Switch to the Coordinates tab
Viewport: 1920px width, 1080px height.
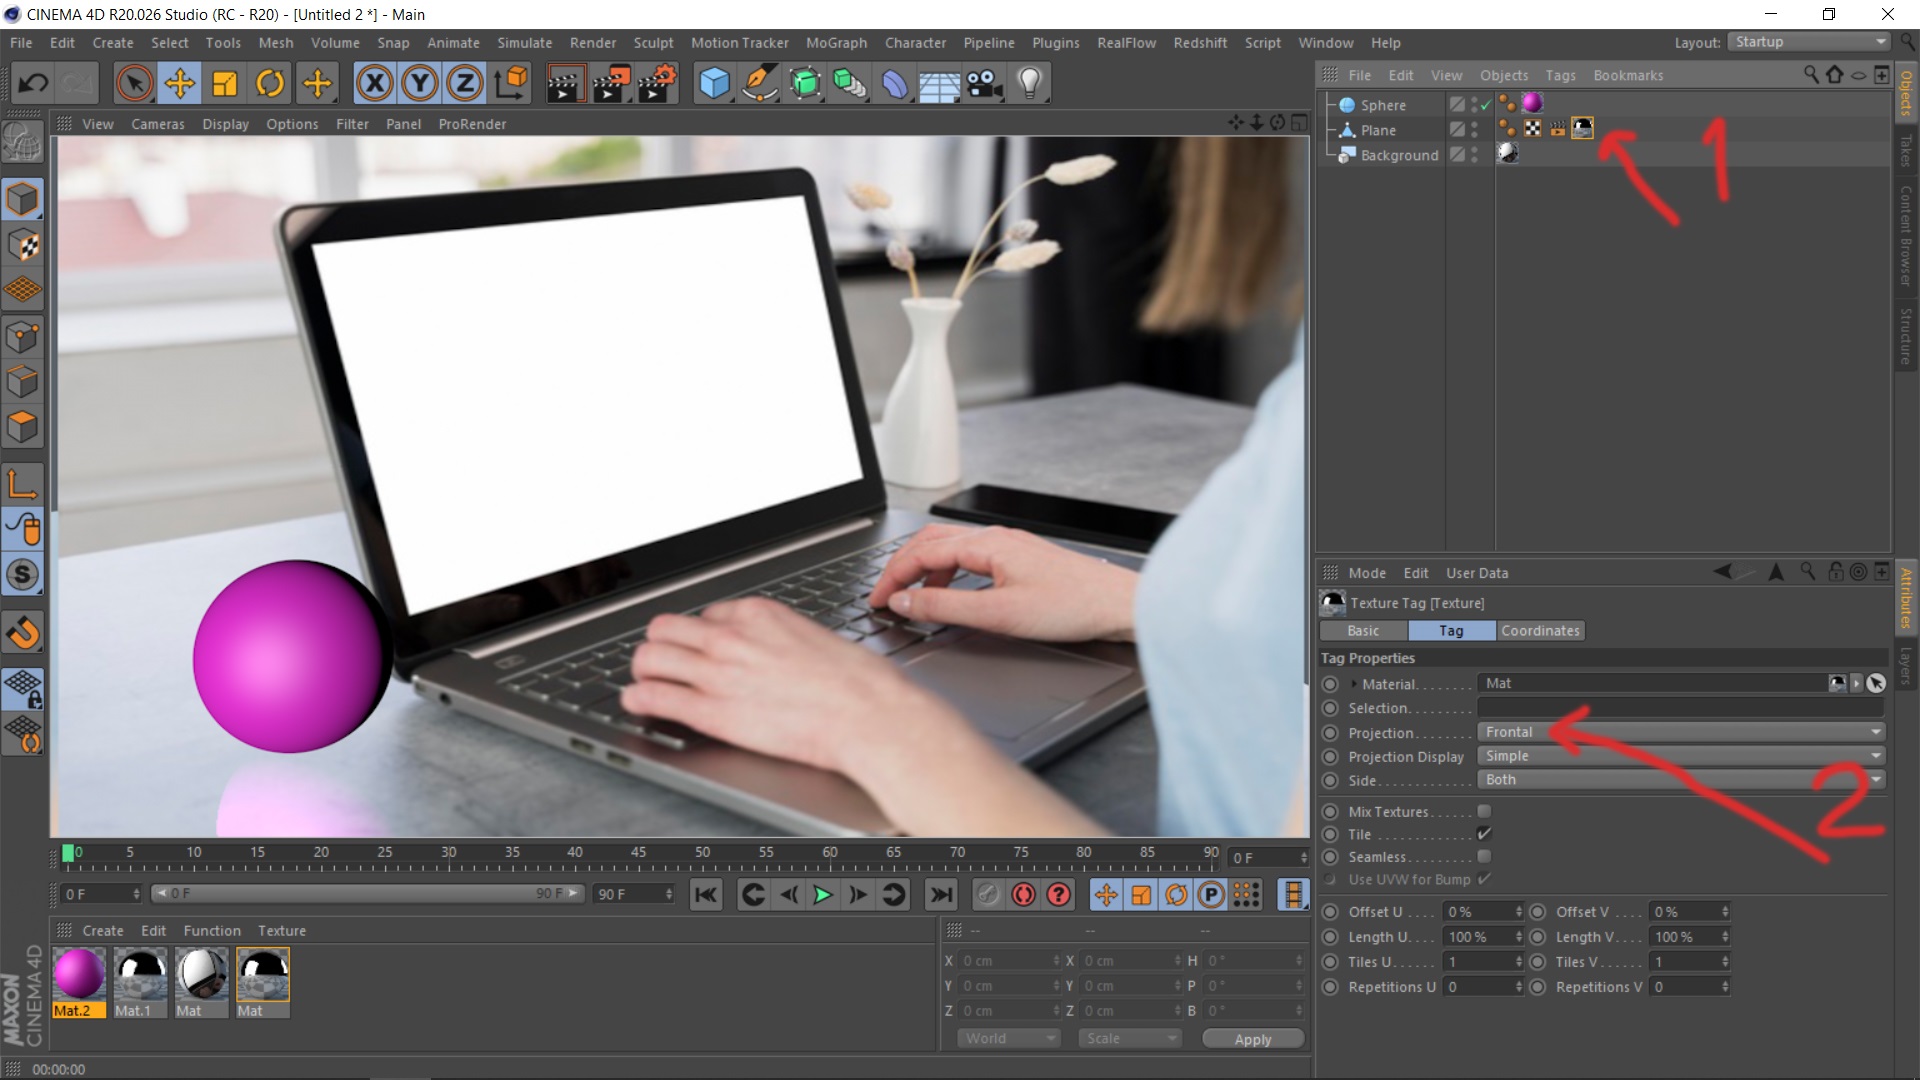1539,630
